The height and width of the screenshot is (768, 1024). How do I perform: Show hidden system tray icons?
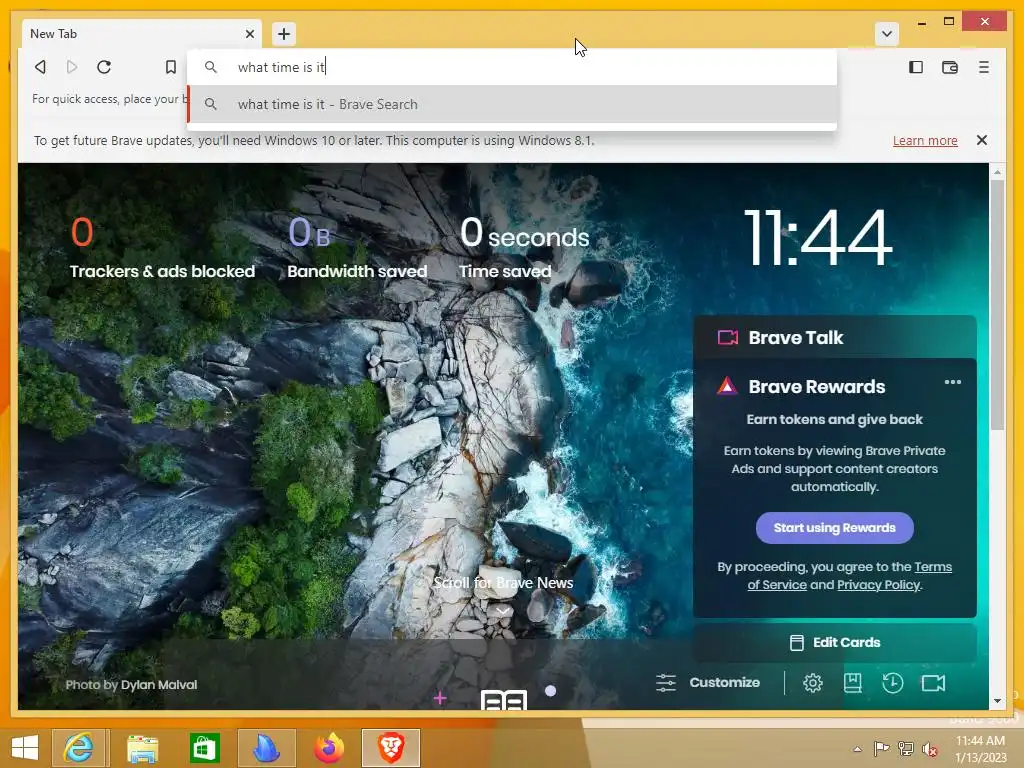[857, 749]
